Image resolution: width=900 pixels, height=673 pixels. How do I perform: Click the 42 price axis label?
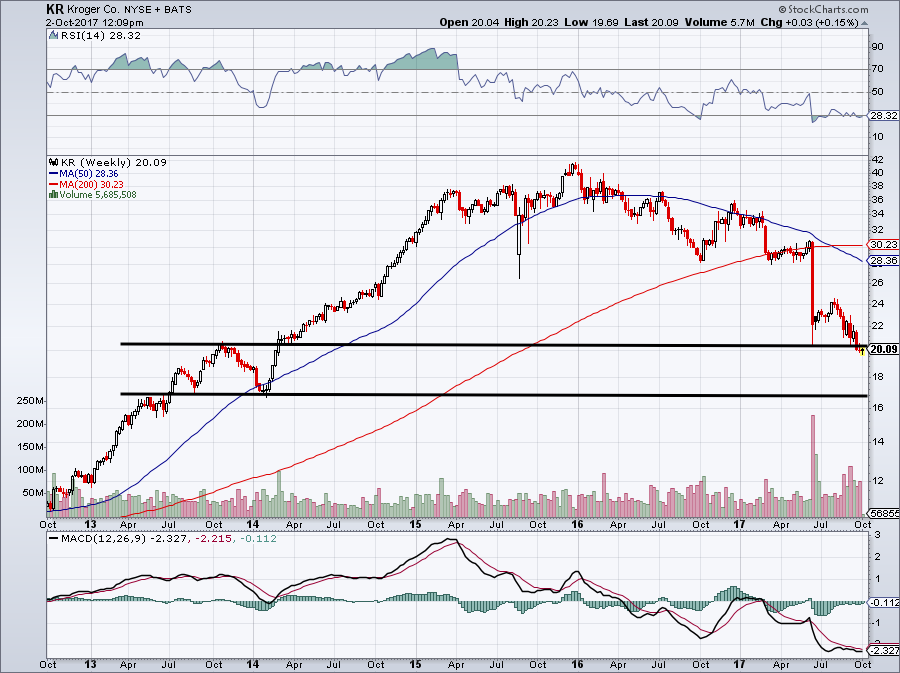click(877, 161)
